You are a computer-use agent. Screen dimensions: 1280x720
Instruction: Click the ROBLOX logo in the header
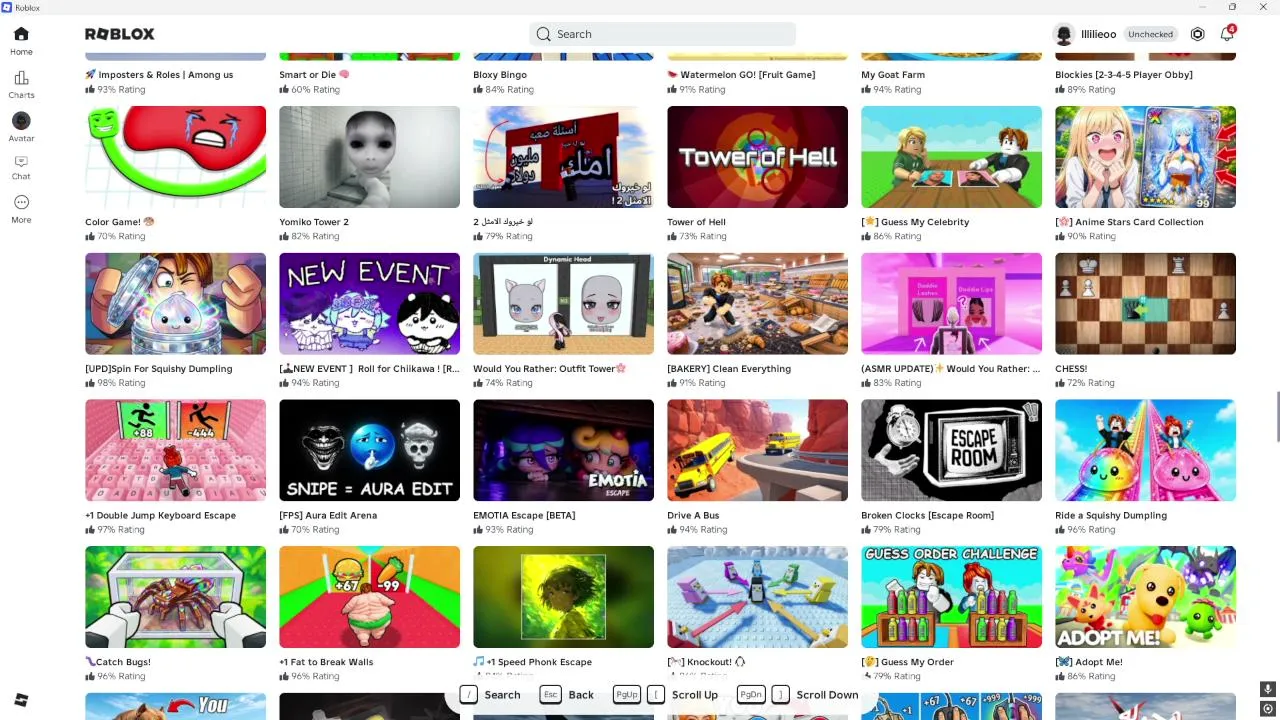point(120,34)
